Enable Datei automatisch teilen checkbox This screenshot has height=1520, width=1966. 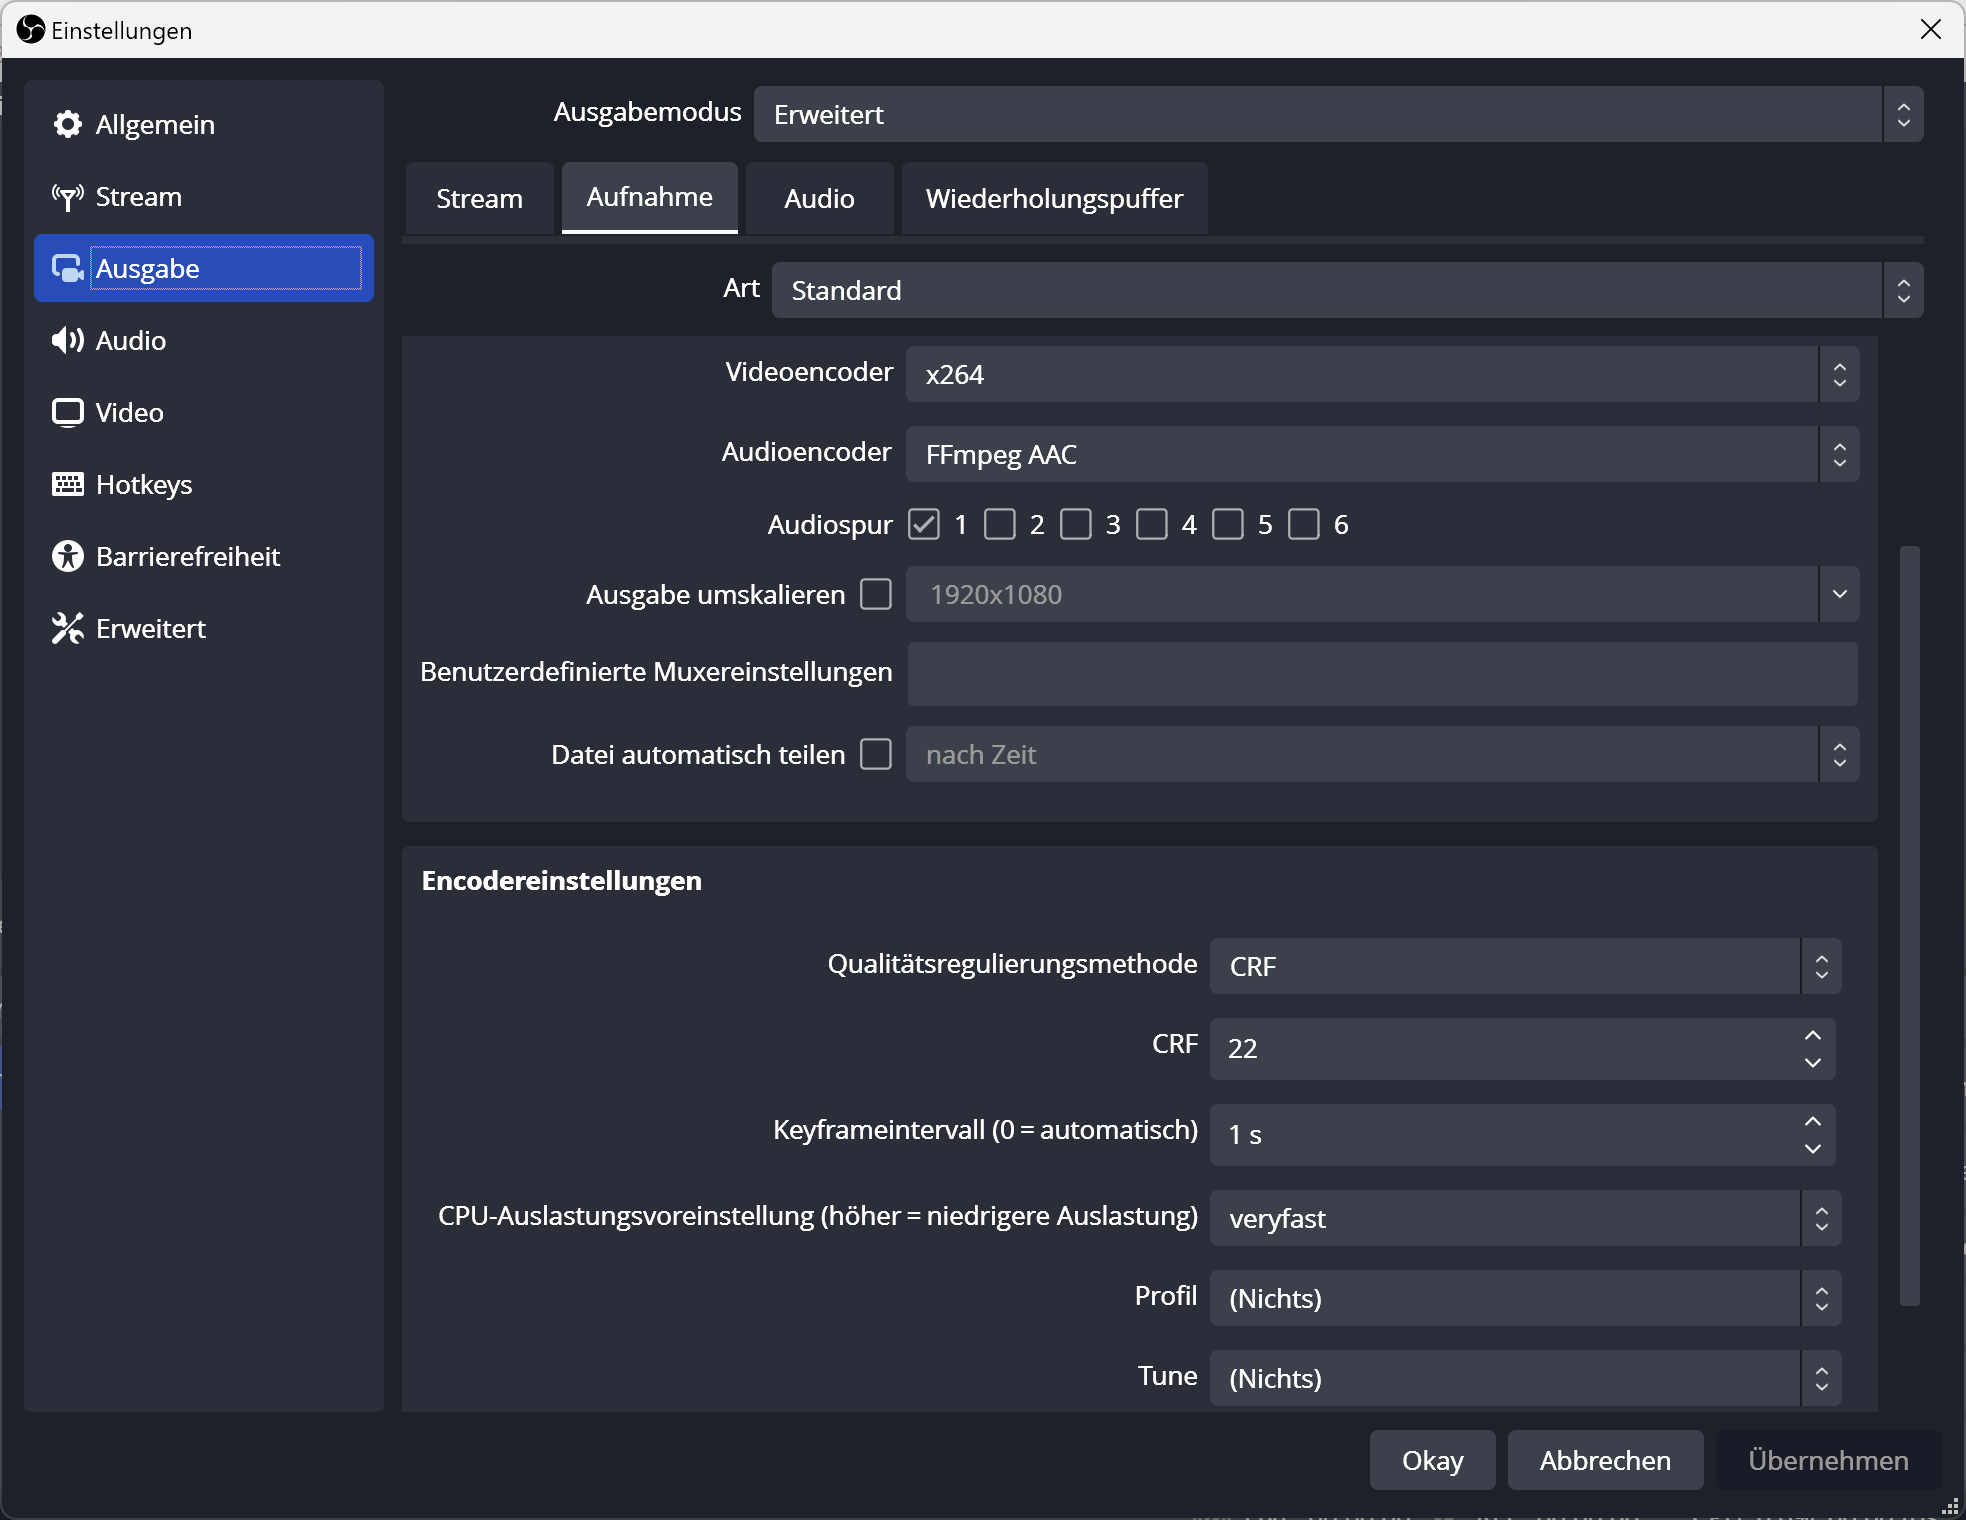(876, 754)
